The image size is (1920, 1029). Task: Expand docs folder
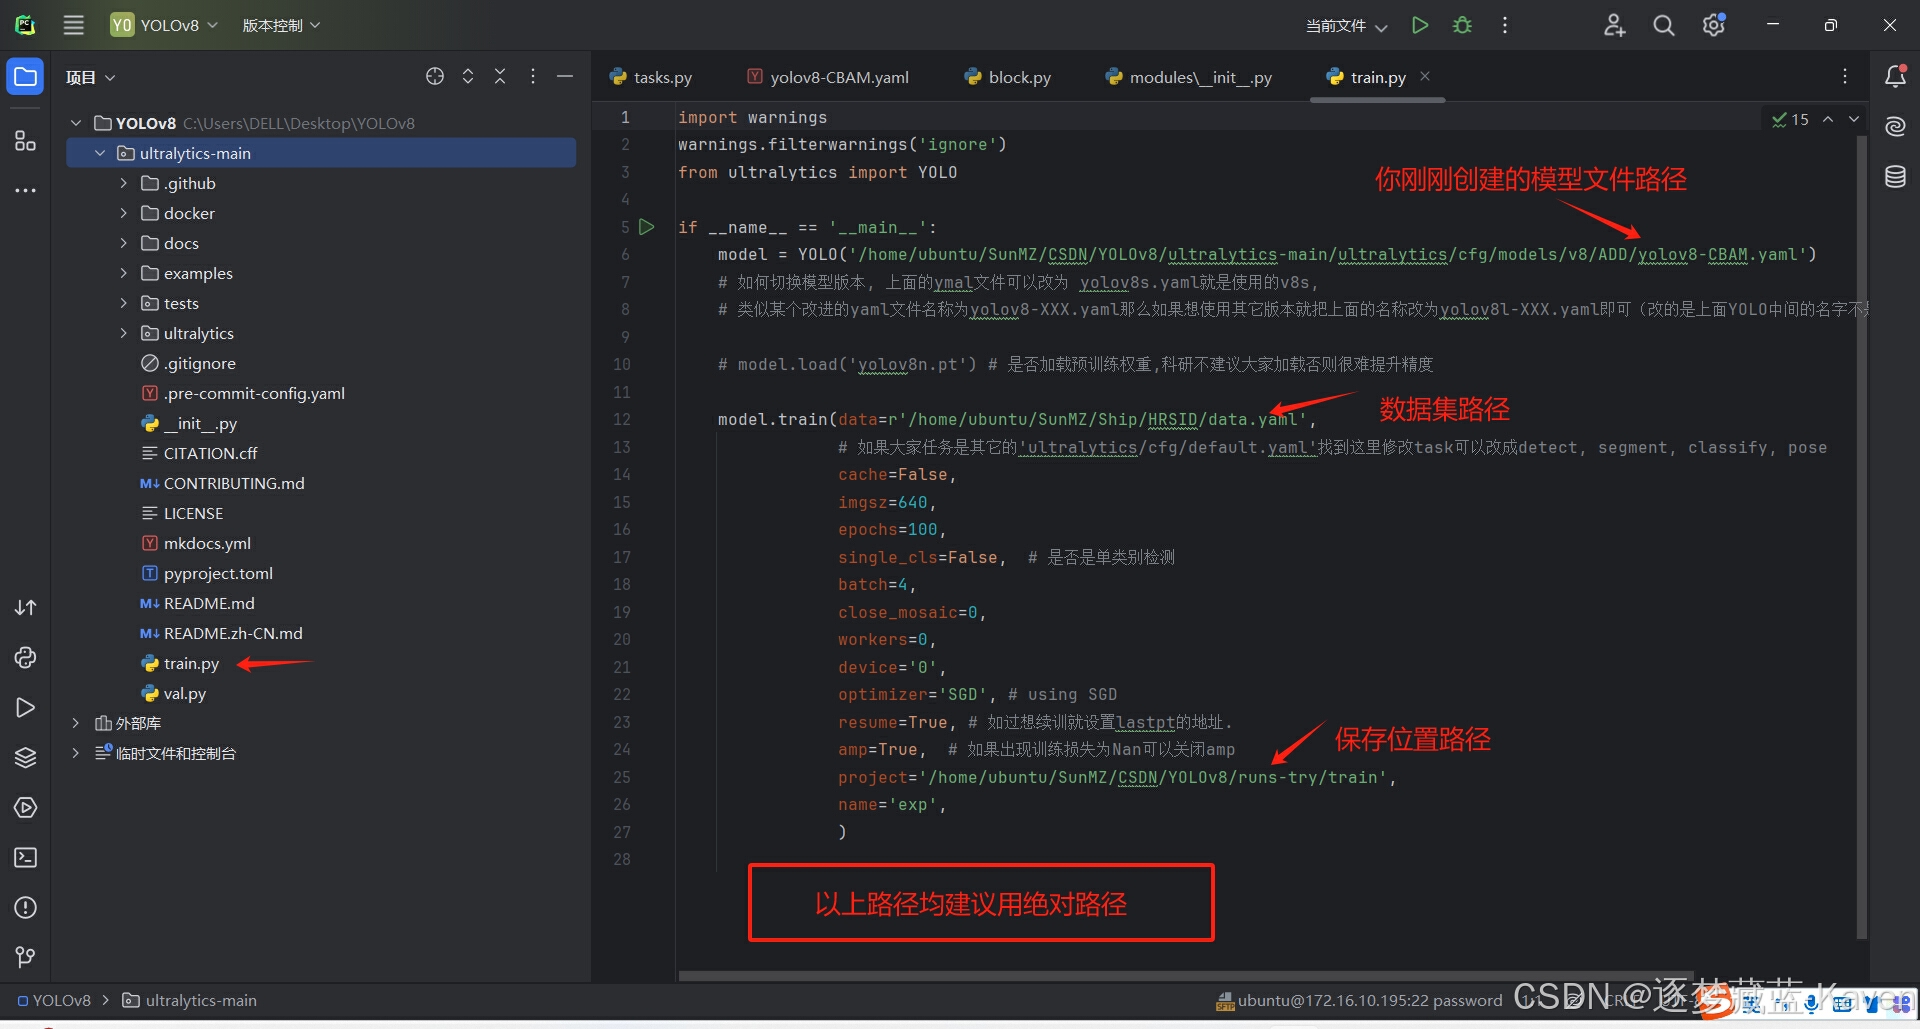pos(124,243)
